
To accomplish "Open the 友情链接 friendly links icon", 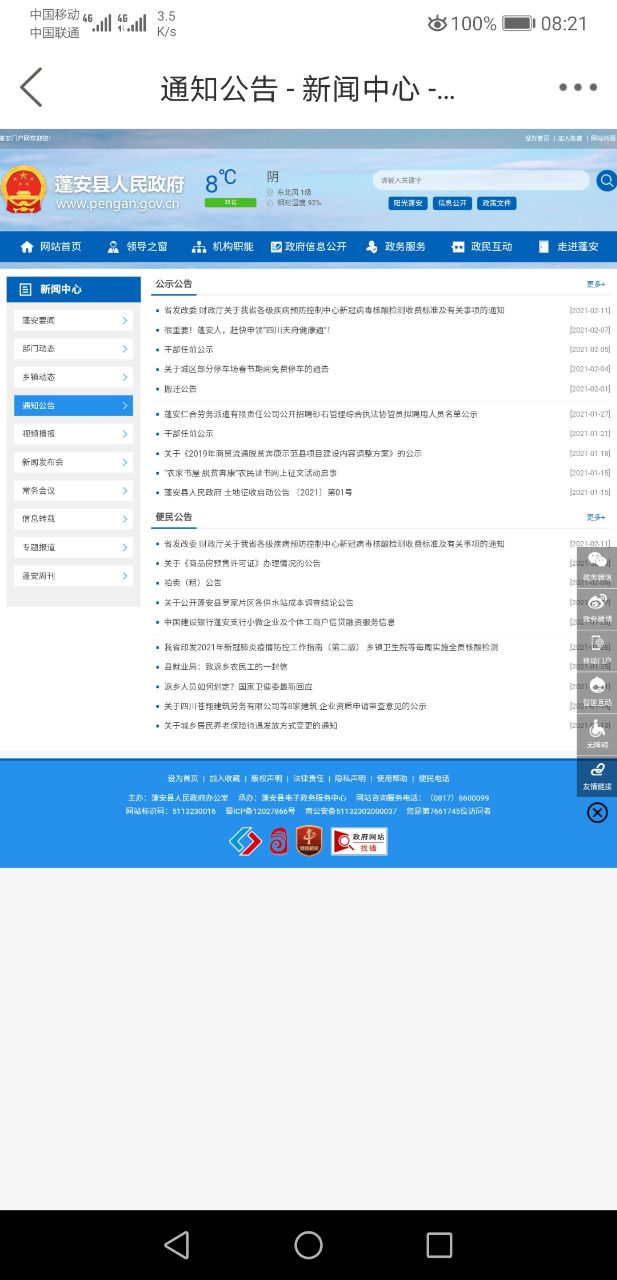I will click(597, 775).
